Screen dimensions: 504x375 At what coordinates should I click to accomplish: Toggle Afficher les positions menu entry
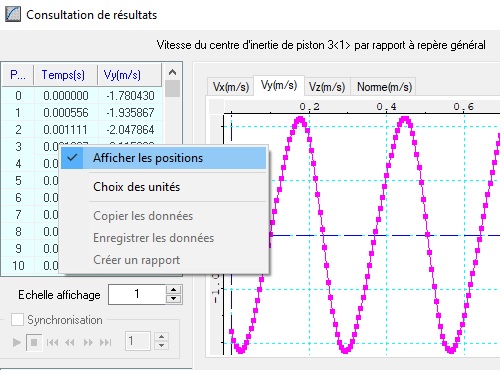164,158
